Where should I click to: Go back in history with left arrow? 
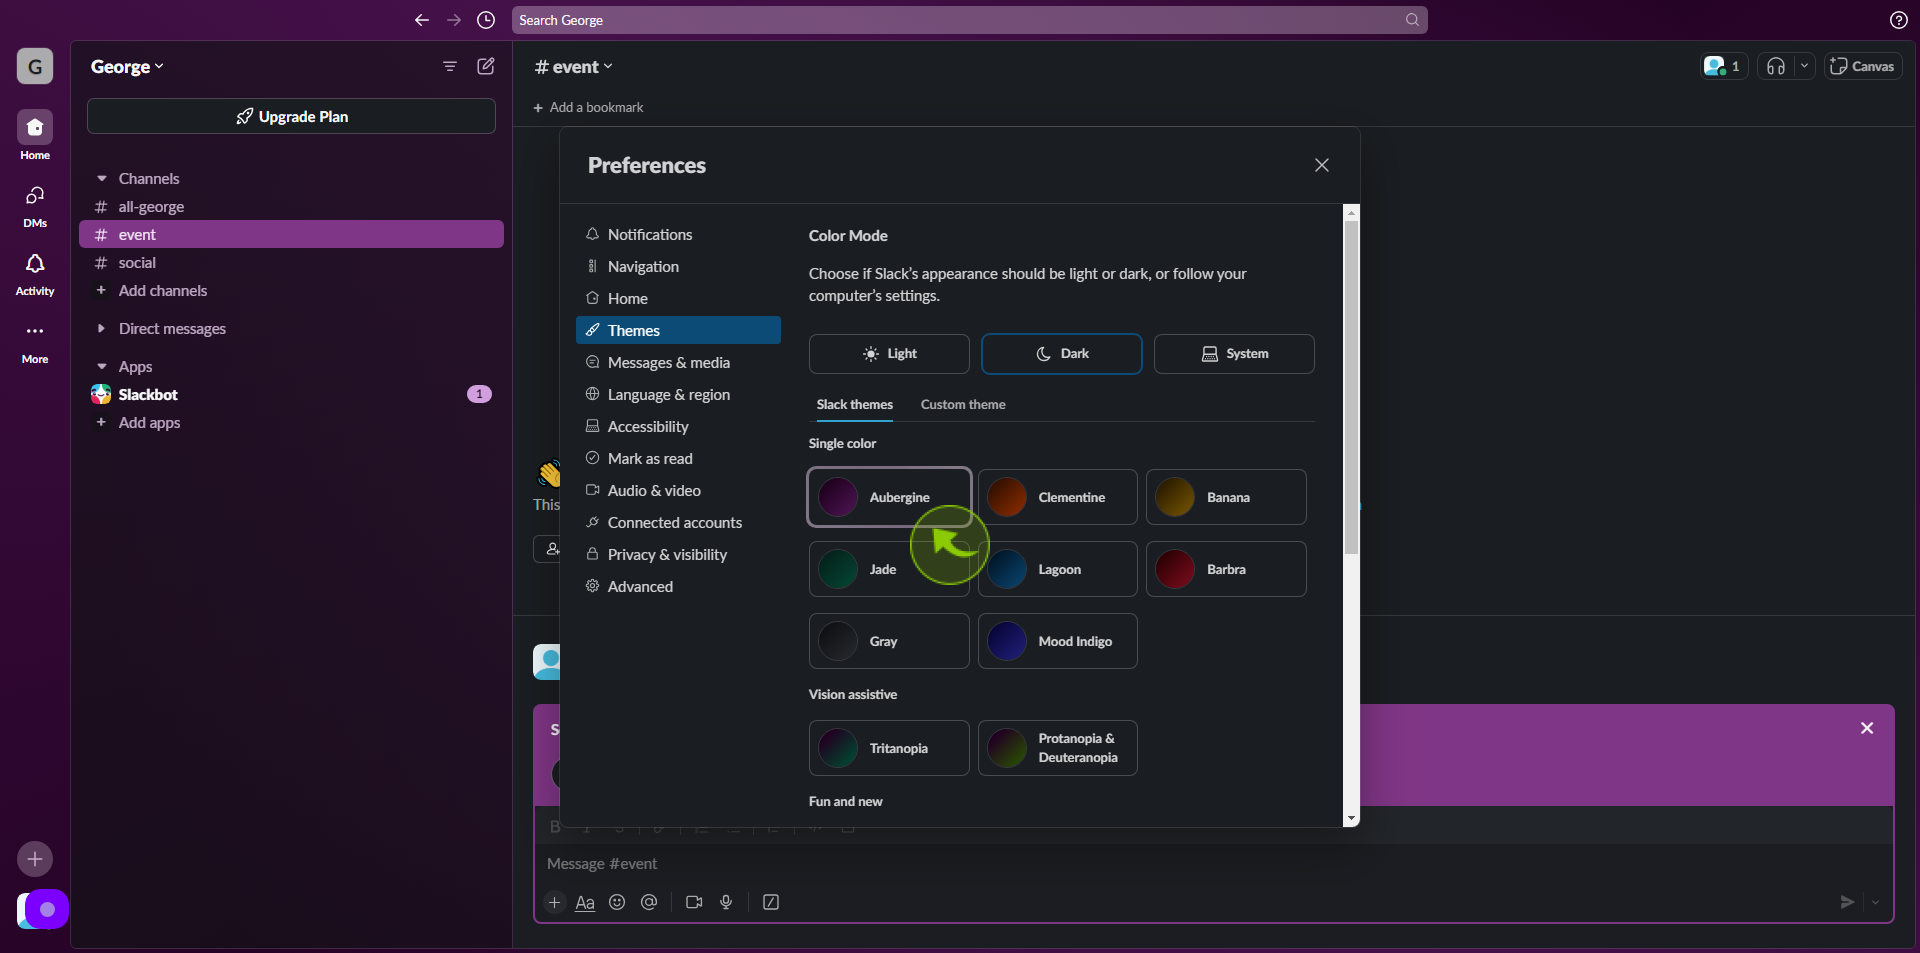click(x=421, y=20)
